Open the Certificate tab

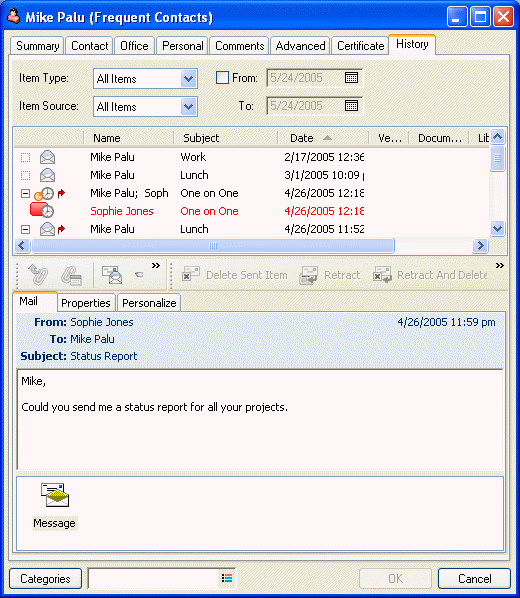click(x=361, y=46)
